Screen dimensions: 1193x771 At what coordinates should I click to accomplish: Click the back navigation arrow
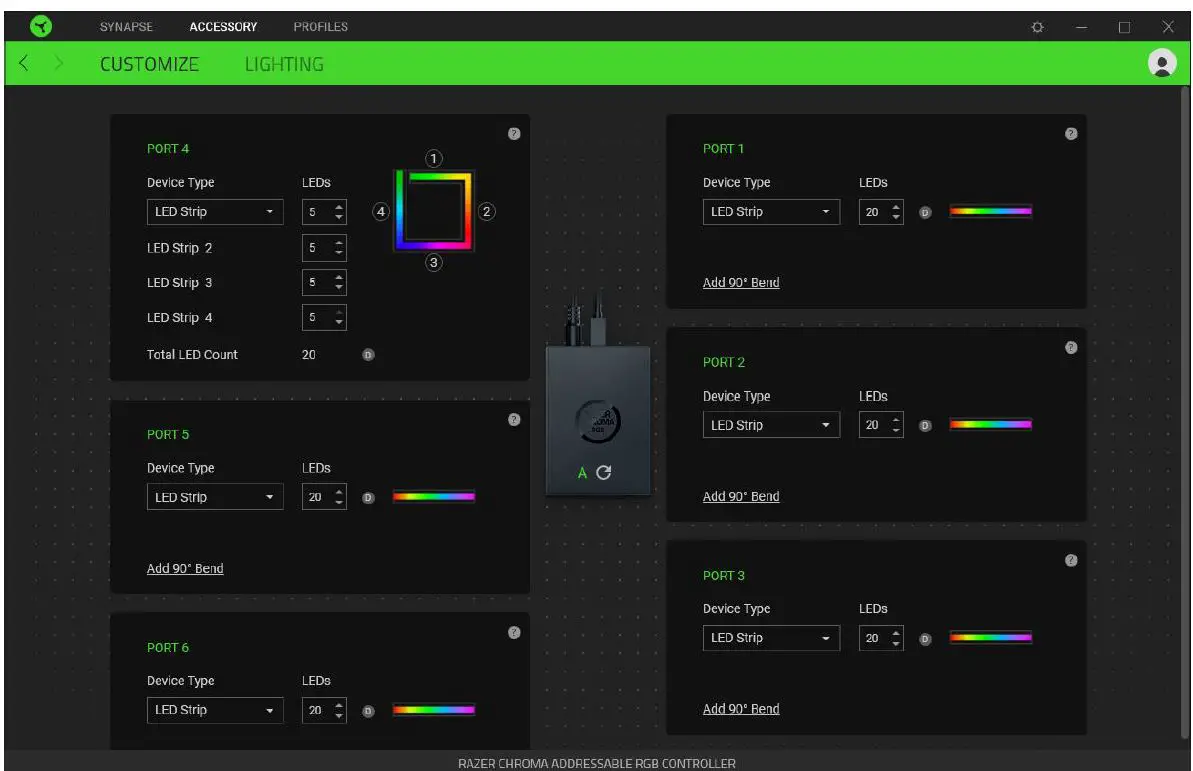(x=23, y=63)
